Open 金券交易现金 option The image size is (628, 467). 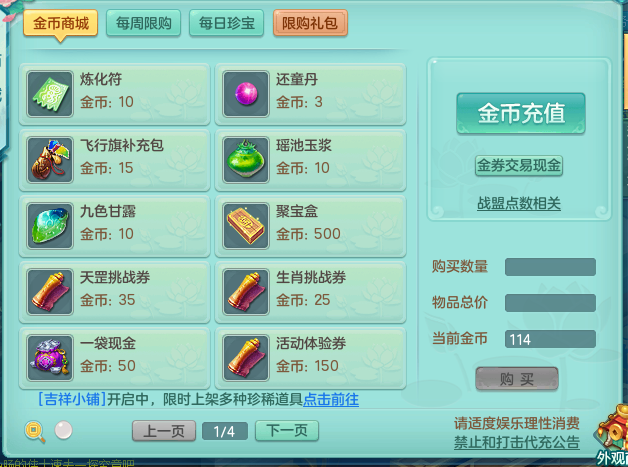click(x=519, y=165)
